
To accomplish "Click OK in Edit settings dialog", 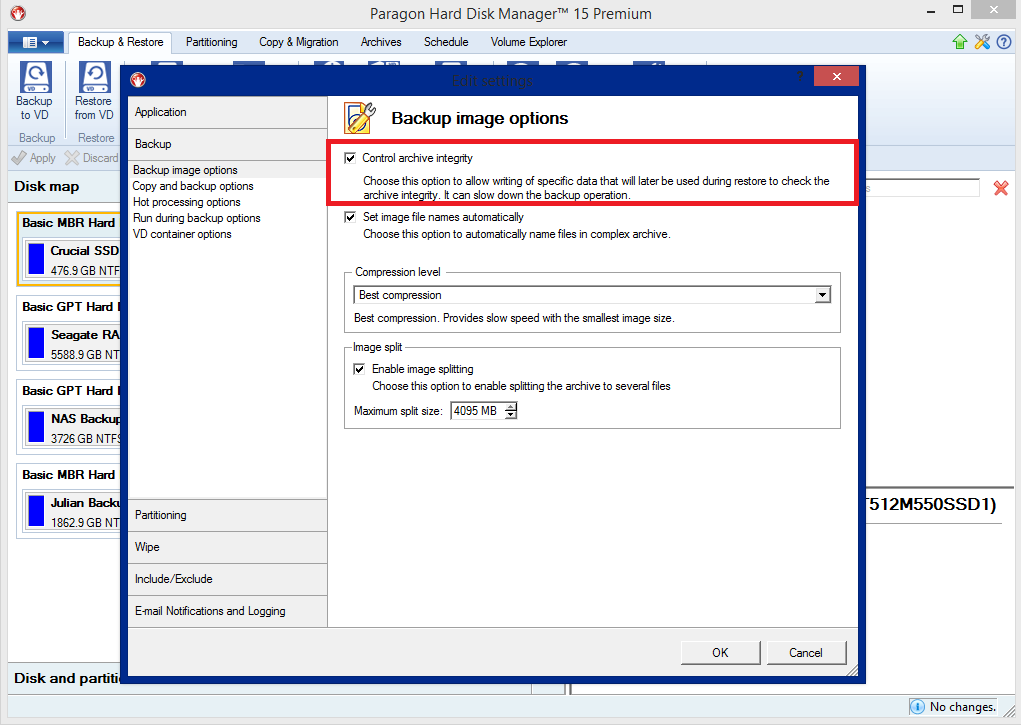I will click(x=720, y=653).
